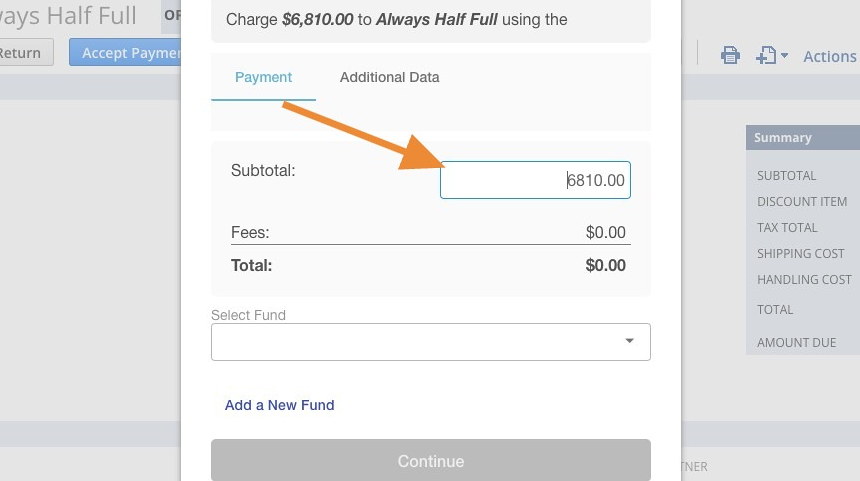Viewport: 860px width, 481px height.
Task: Open the new document plus icon
Action: tap(766, 55)
